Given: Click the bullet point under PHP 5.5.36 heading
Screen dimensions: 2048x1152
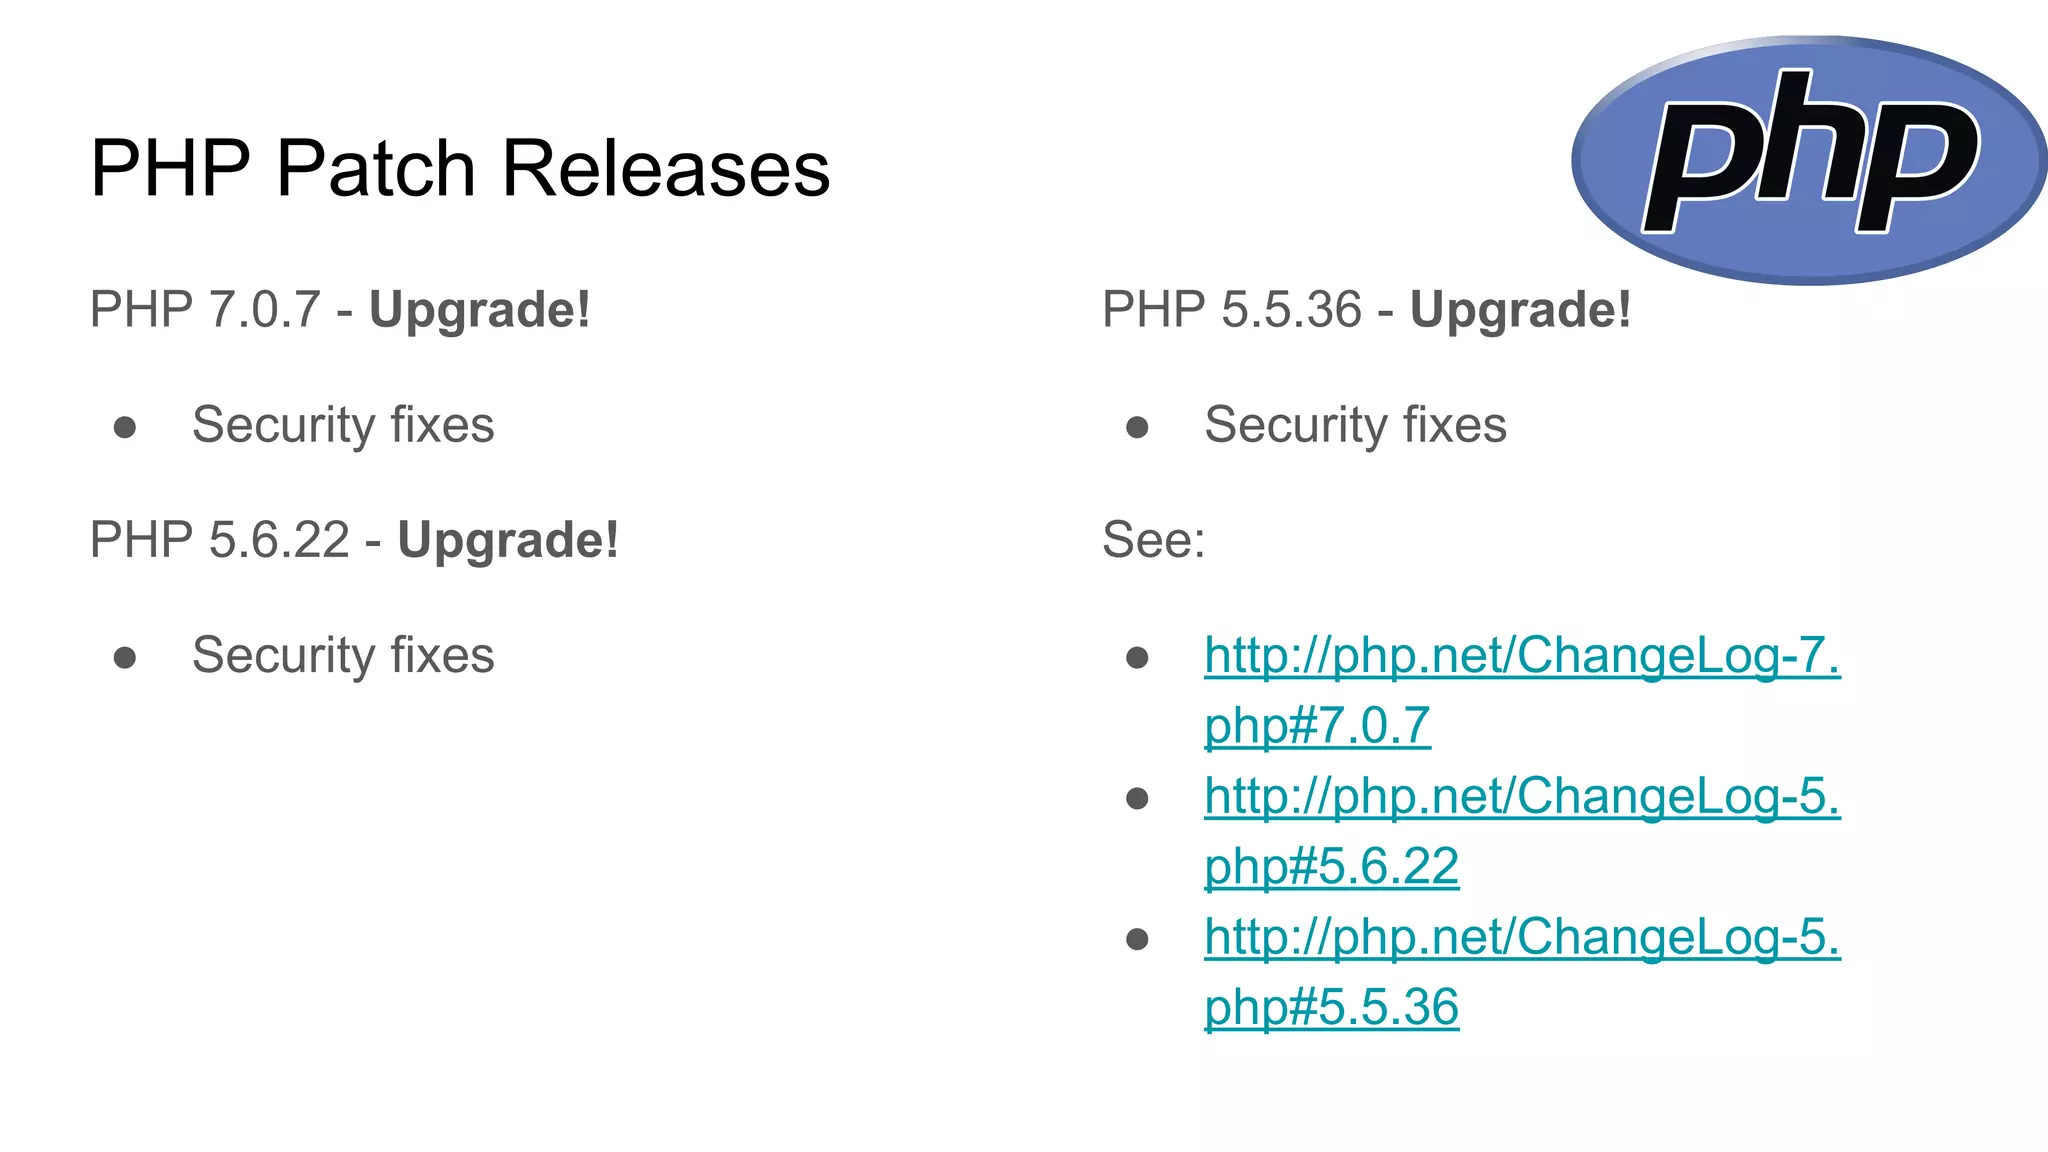Looking at the screenshot, I should click(1137, 428).
